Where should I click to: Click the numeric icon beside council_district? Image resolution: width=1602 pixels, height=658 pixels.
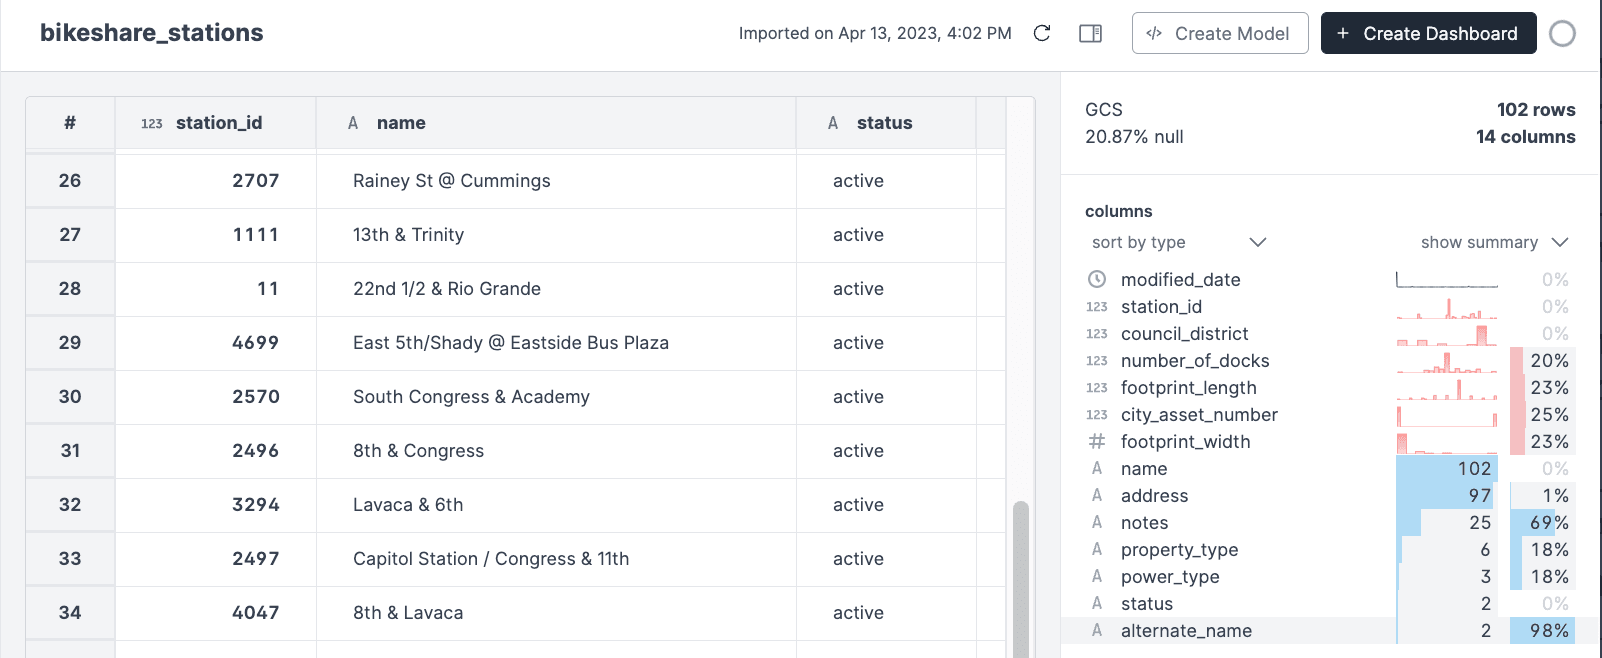point(1097,334)
